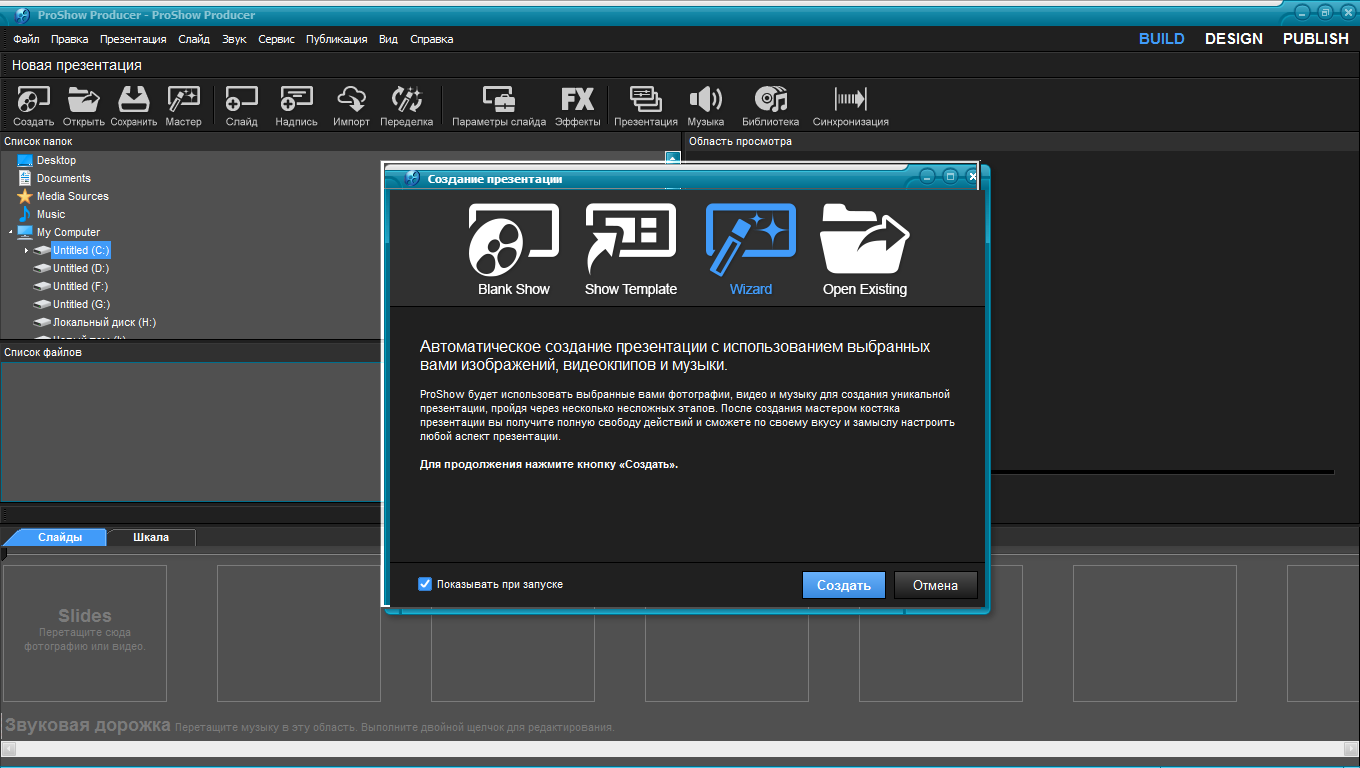Add a slide with the Слайд icon

[241, 106]
